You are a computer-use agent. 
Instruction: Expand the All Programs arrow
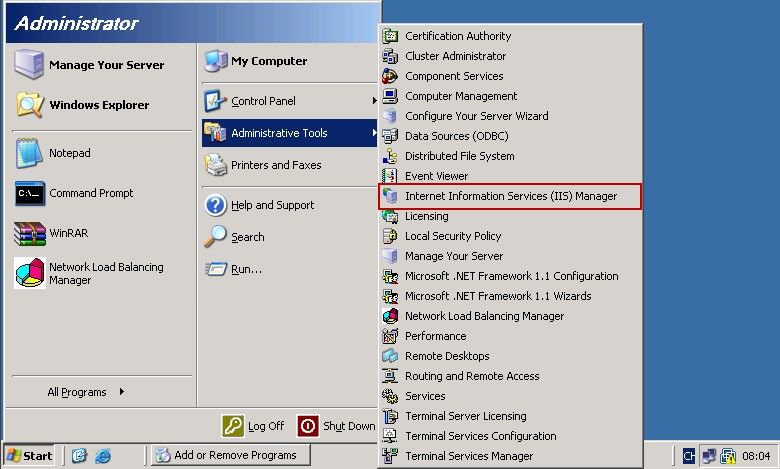click(122, 391)
